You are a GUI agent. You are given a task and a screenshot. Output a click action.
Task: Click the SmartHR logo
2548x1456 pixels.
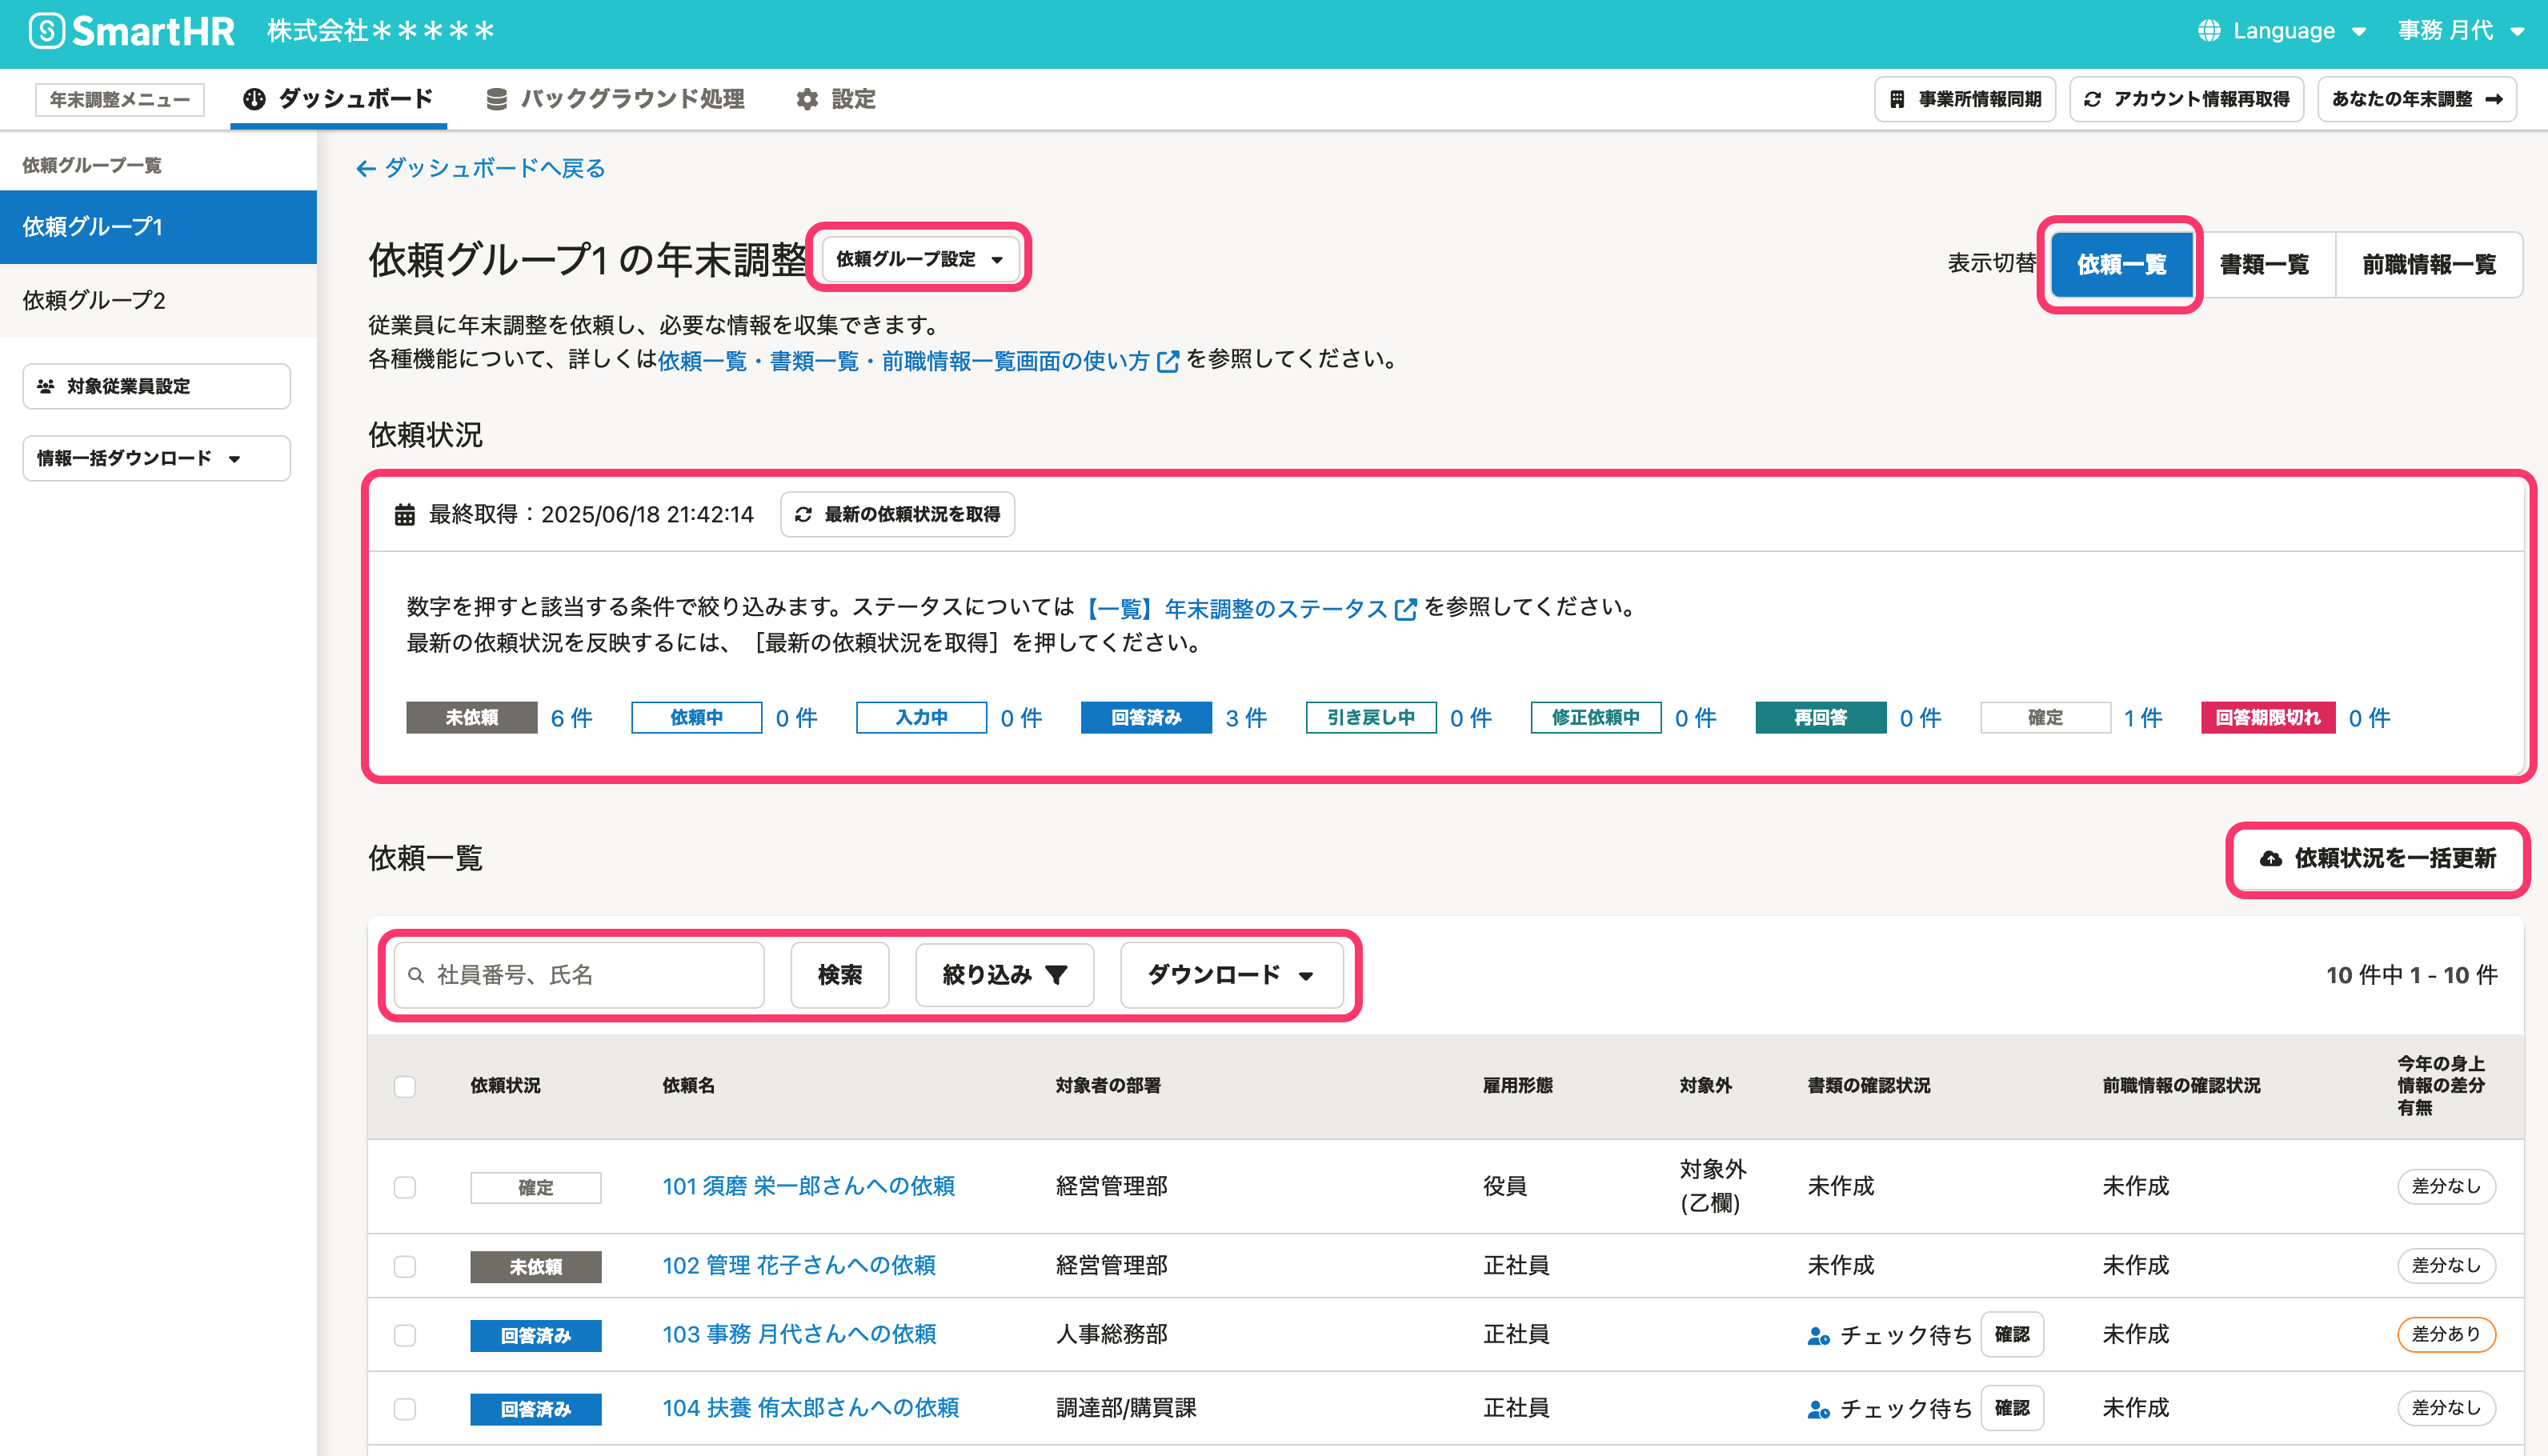pyautogui.click(x=131, y=31)
